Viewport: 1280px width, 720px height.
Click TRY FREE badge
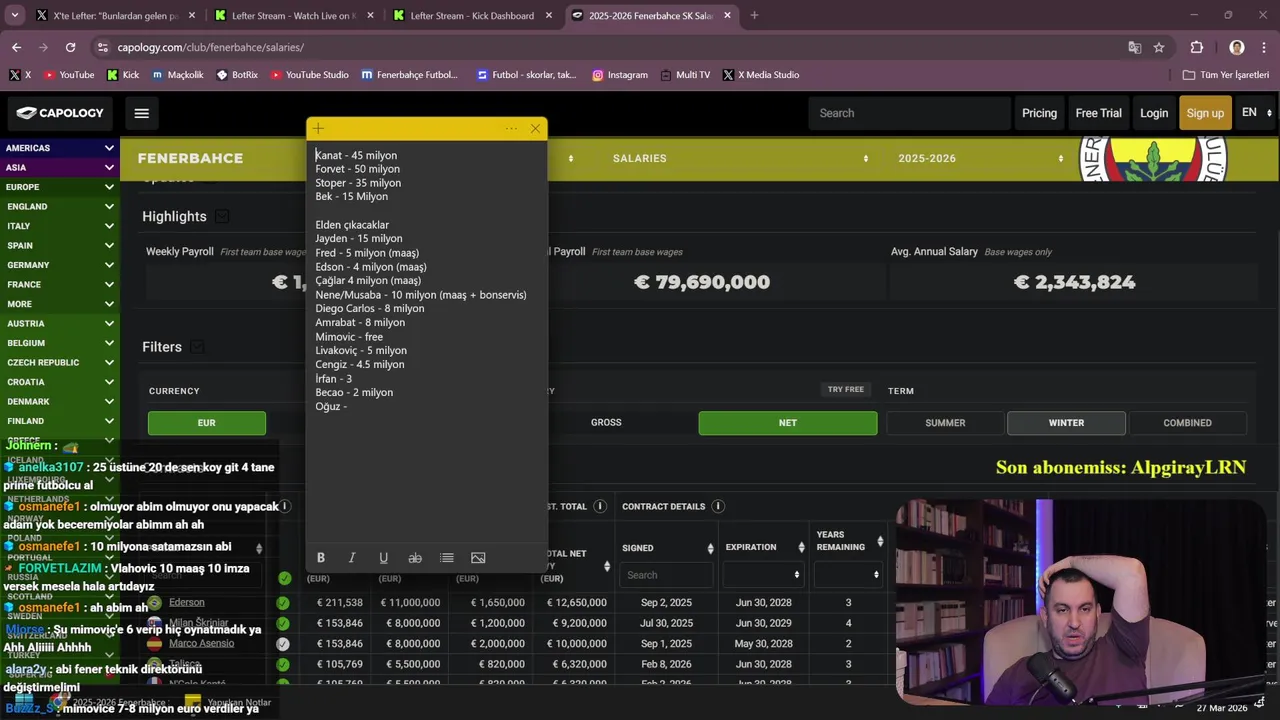[846, 389]
